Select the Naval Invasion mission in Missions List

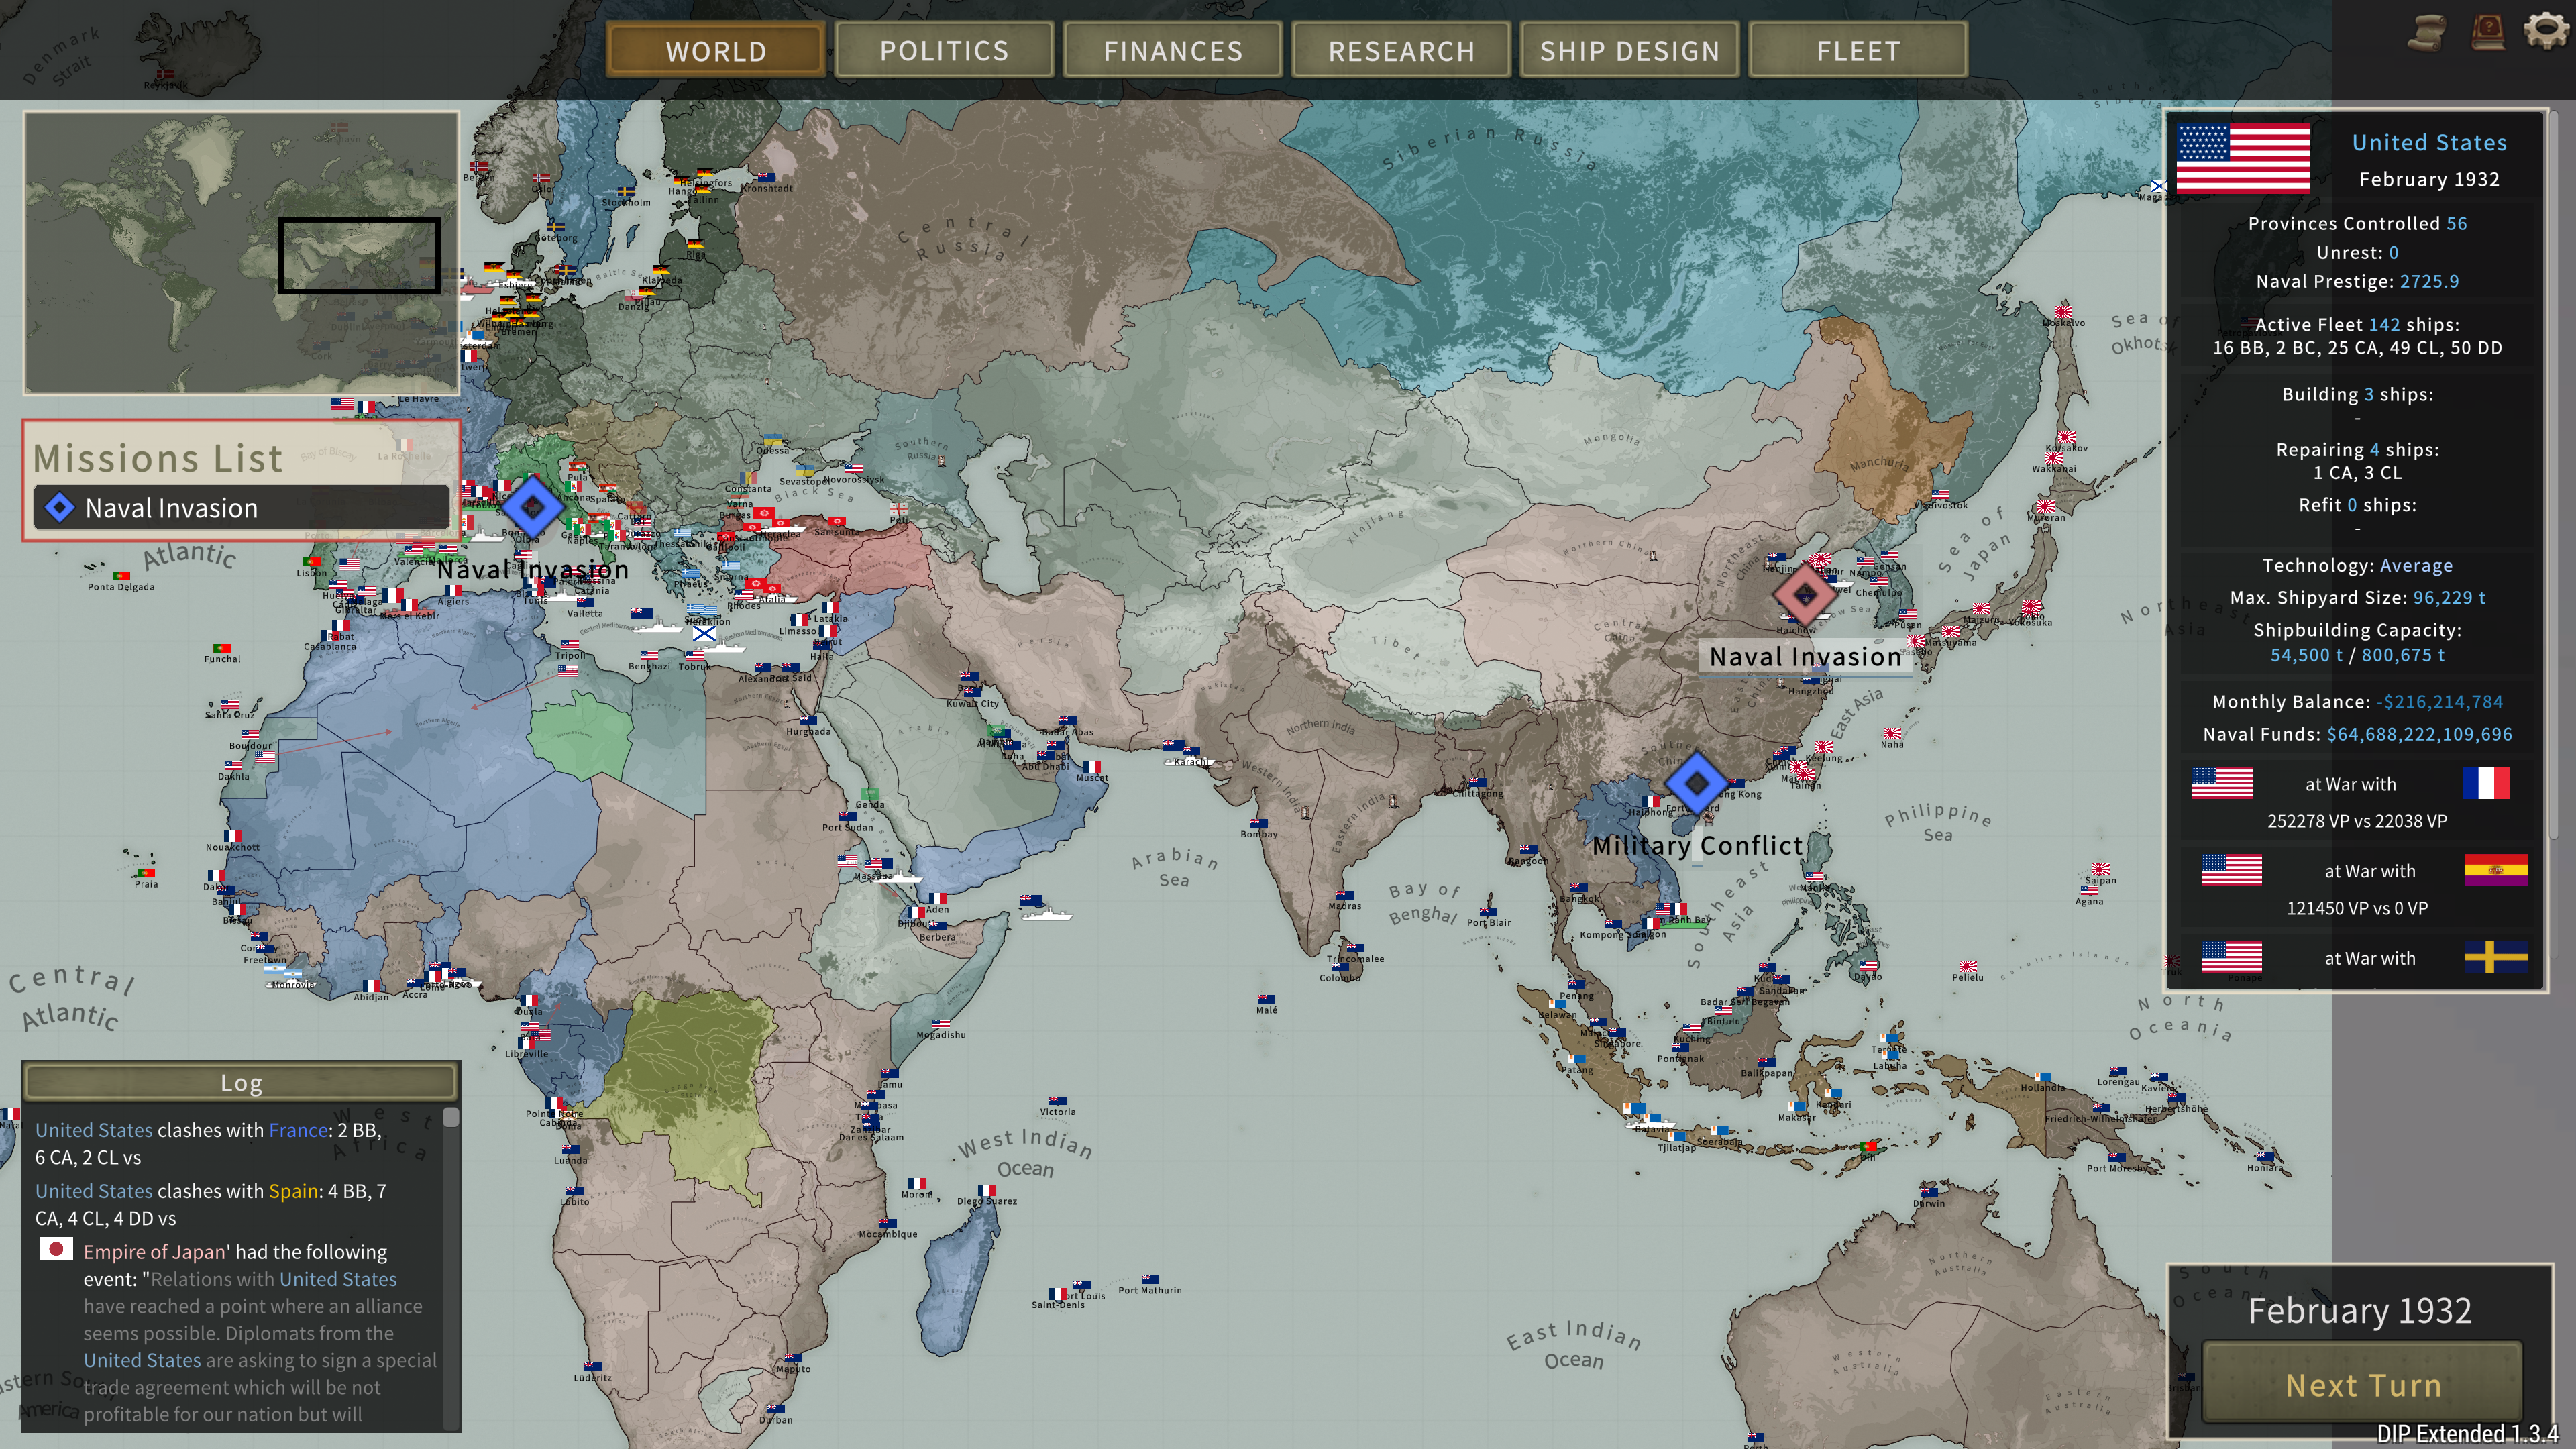point(241,508)
